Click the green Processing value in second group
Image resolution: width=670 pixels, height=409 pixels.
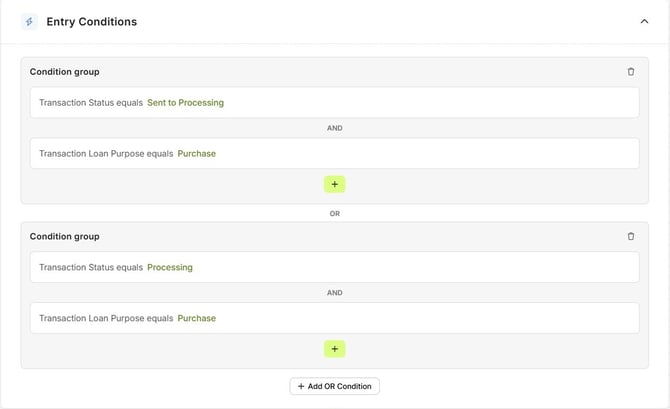point(170,268)
